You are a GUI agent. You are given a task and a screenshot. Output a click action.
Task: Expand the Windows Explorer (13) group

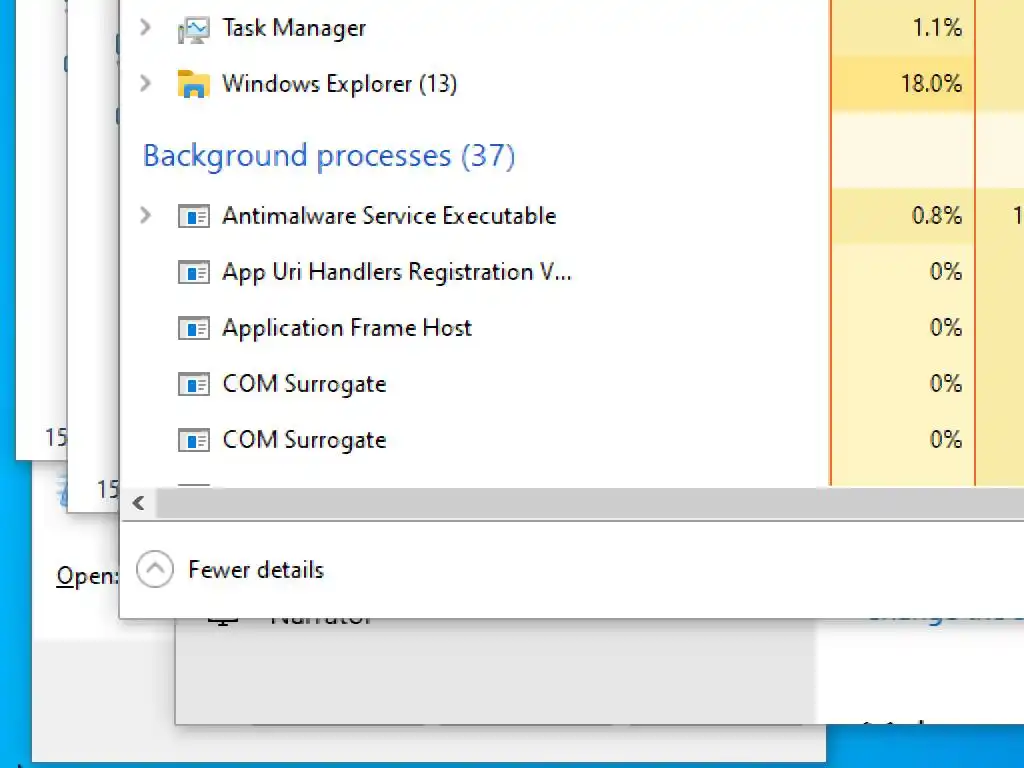pos(146,84)
